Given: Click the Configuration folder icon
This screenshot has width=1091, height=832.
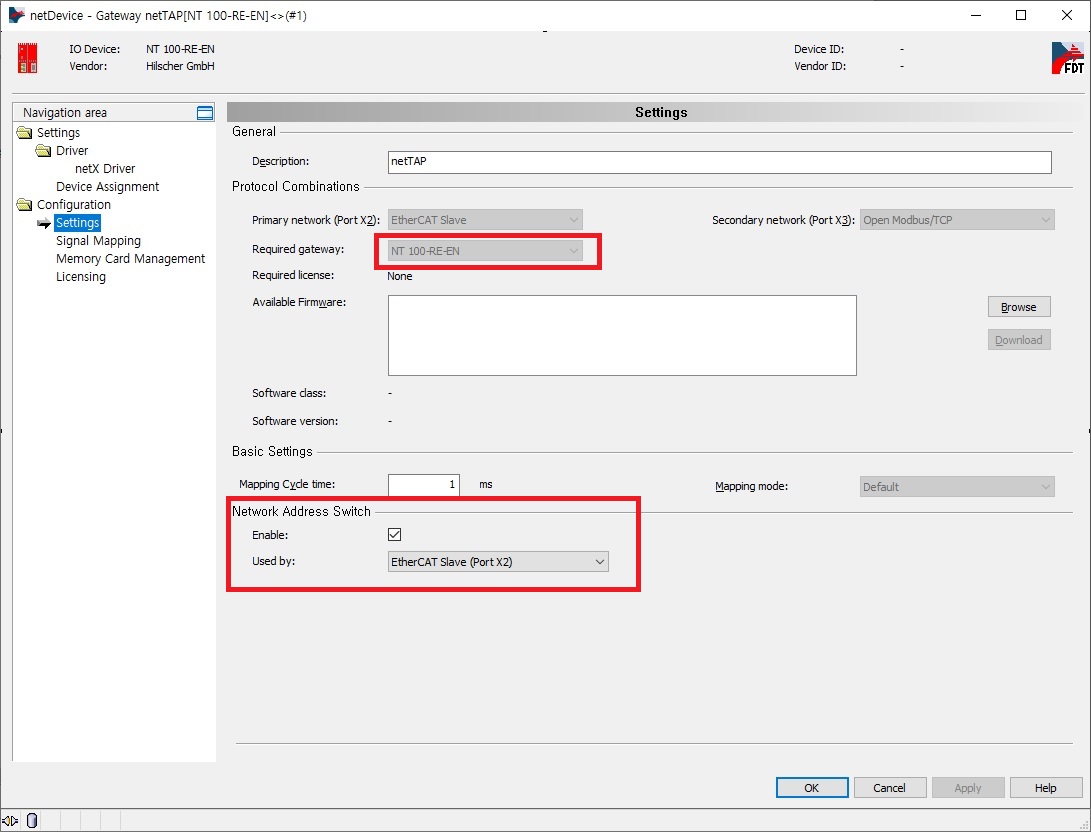Looking at the screenshot, I should click(x=24, y=205).
